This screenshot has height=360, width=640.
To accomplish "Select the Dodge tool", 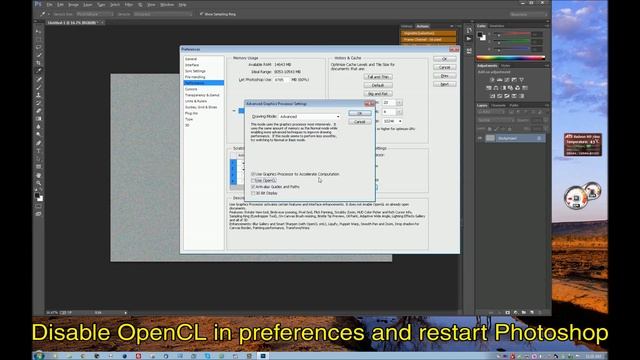I will coord(38,135).
